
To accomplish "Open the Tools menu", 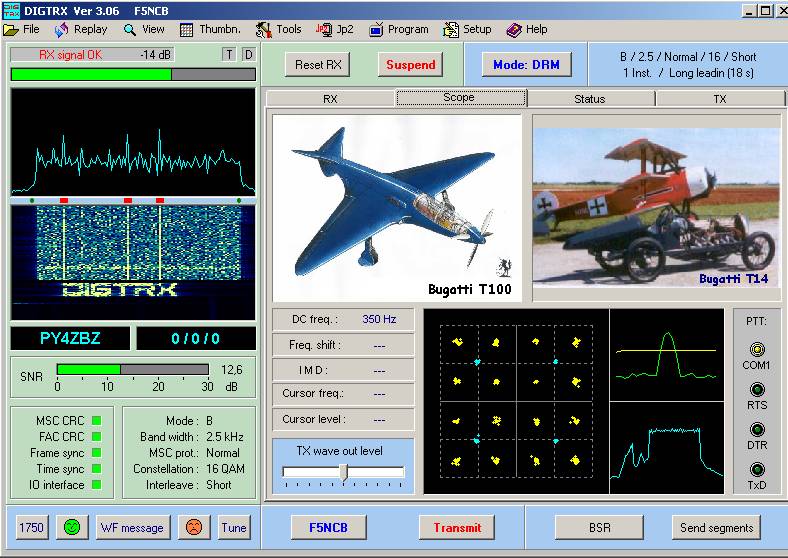I will (x=279, y=29).
